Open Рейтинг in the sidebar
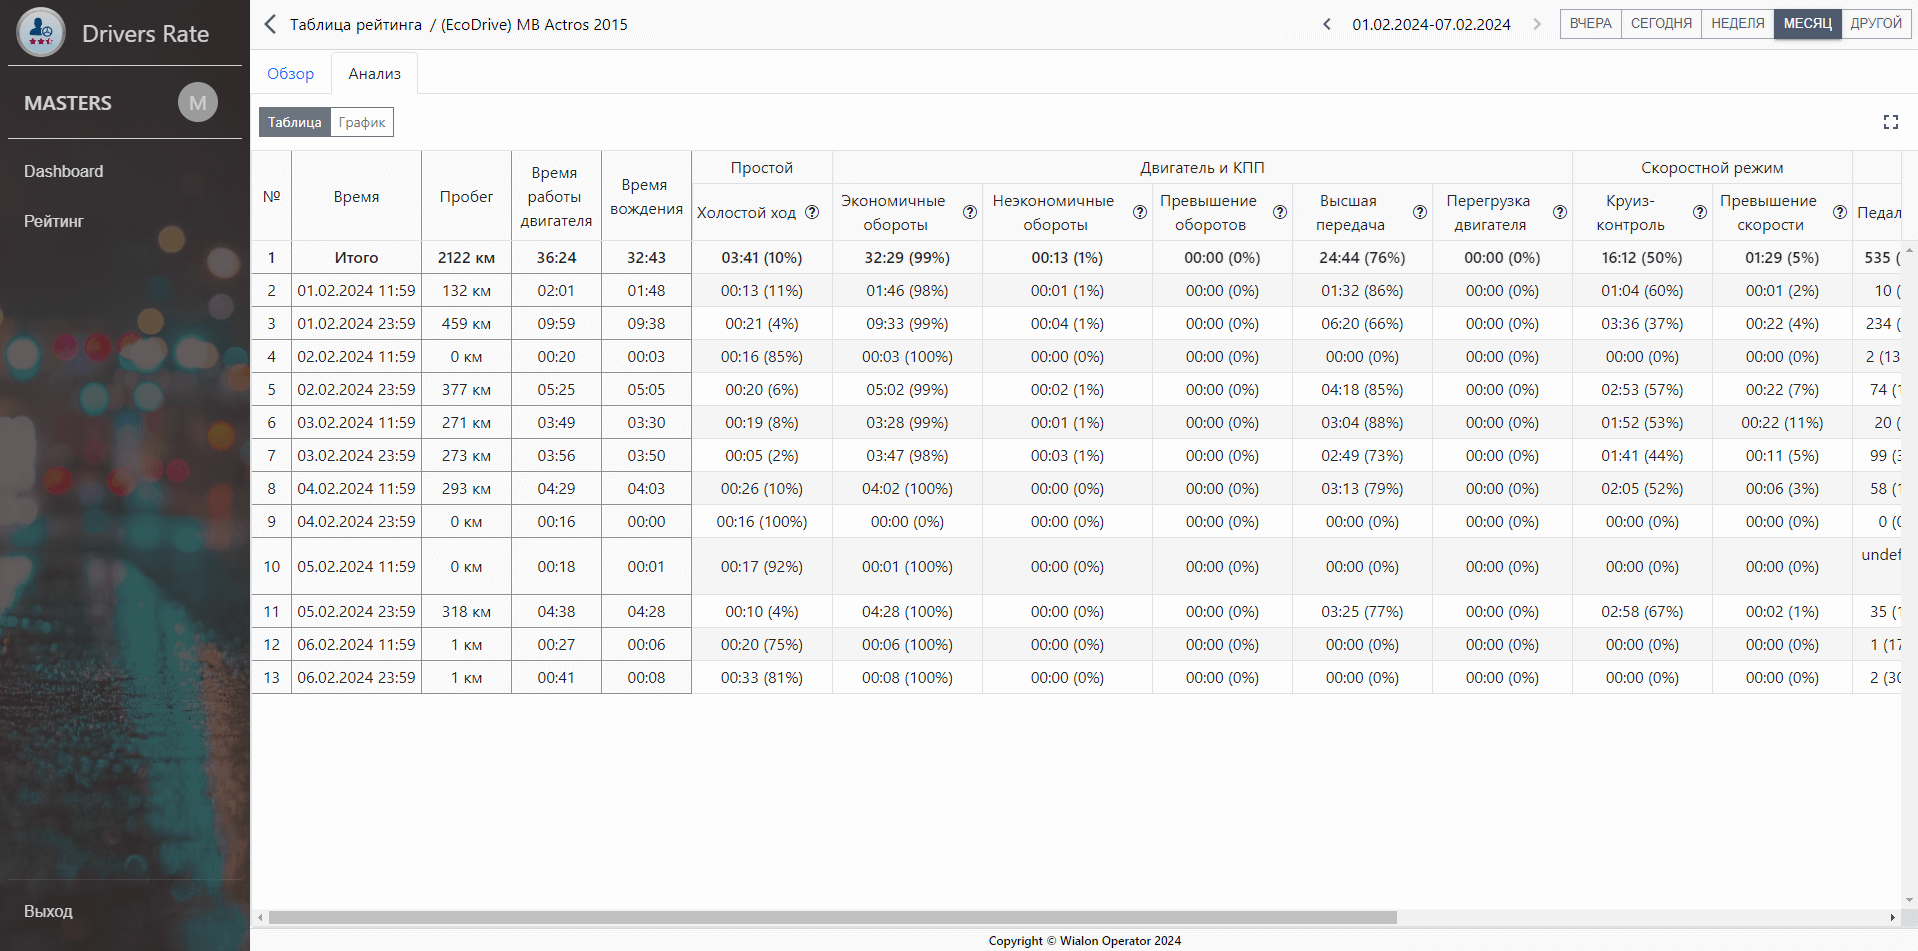This screenshot has height=951, width=1918. point(54,221)
